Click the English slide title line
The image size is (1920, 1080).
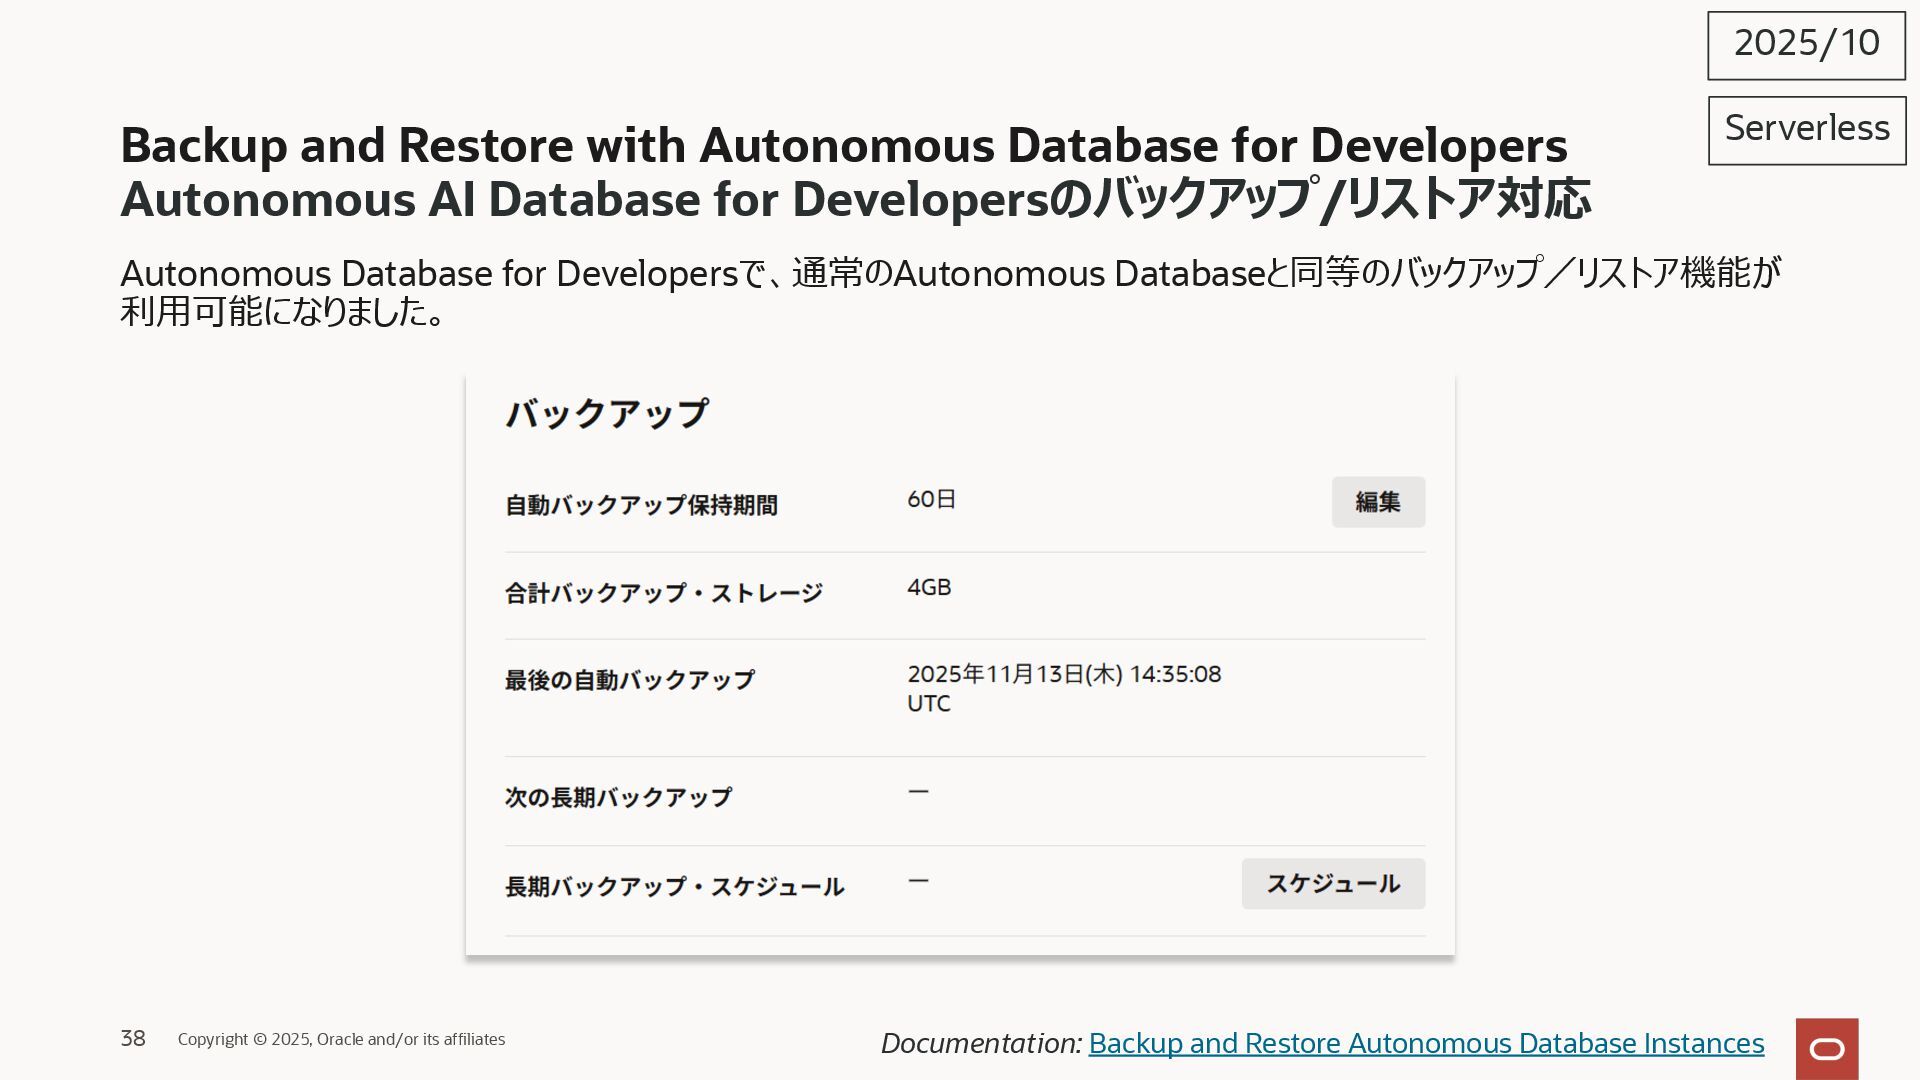843,146
